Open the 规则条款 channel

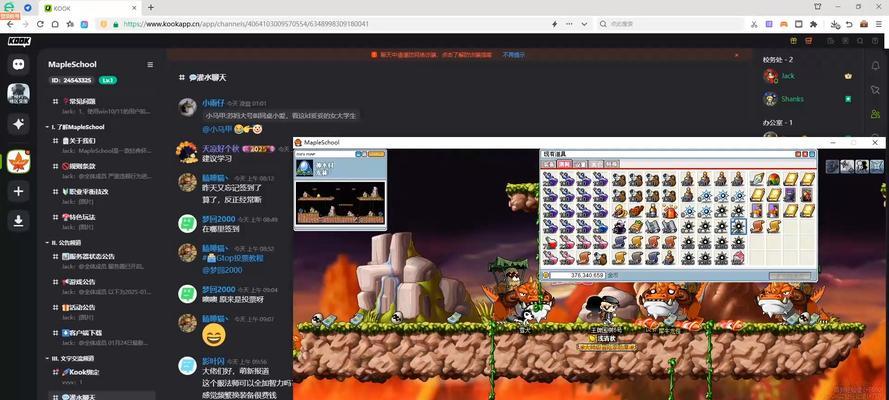pyautogui.click(x=101, y=171)
